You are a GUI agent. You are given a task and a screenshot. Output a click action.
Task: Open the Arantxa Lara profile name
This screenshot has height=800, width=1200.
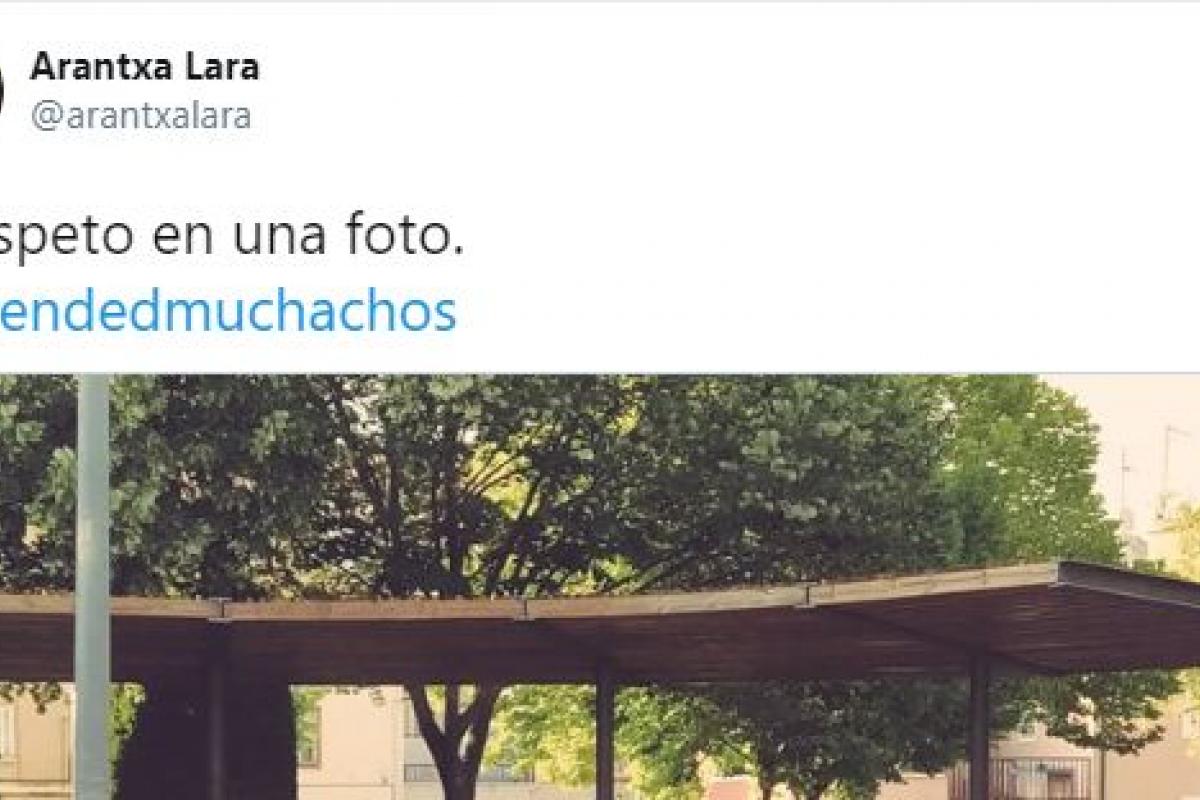(x=145, y=67)
